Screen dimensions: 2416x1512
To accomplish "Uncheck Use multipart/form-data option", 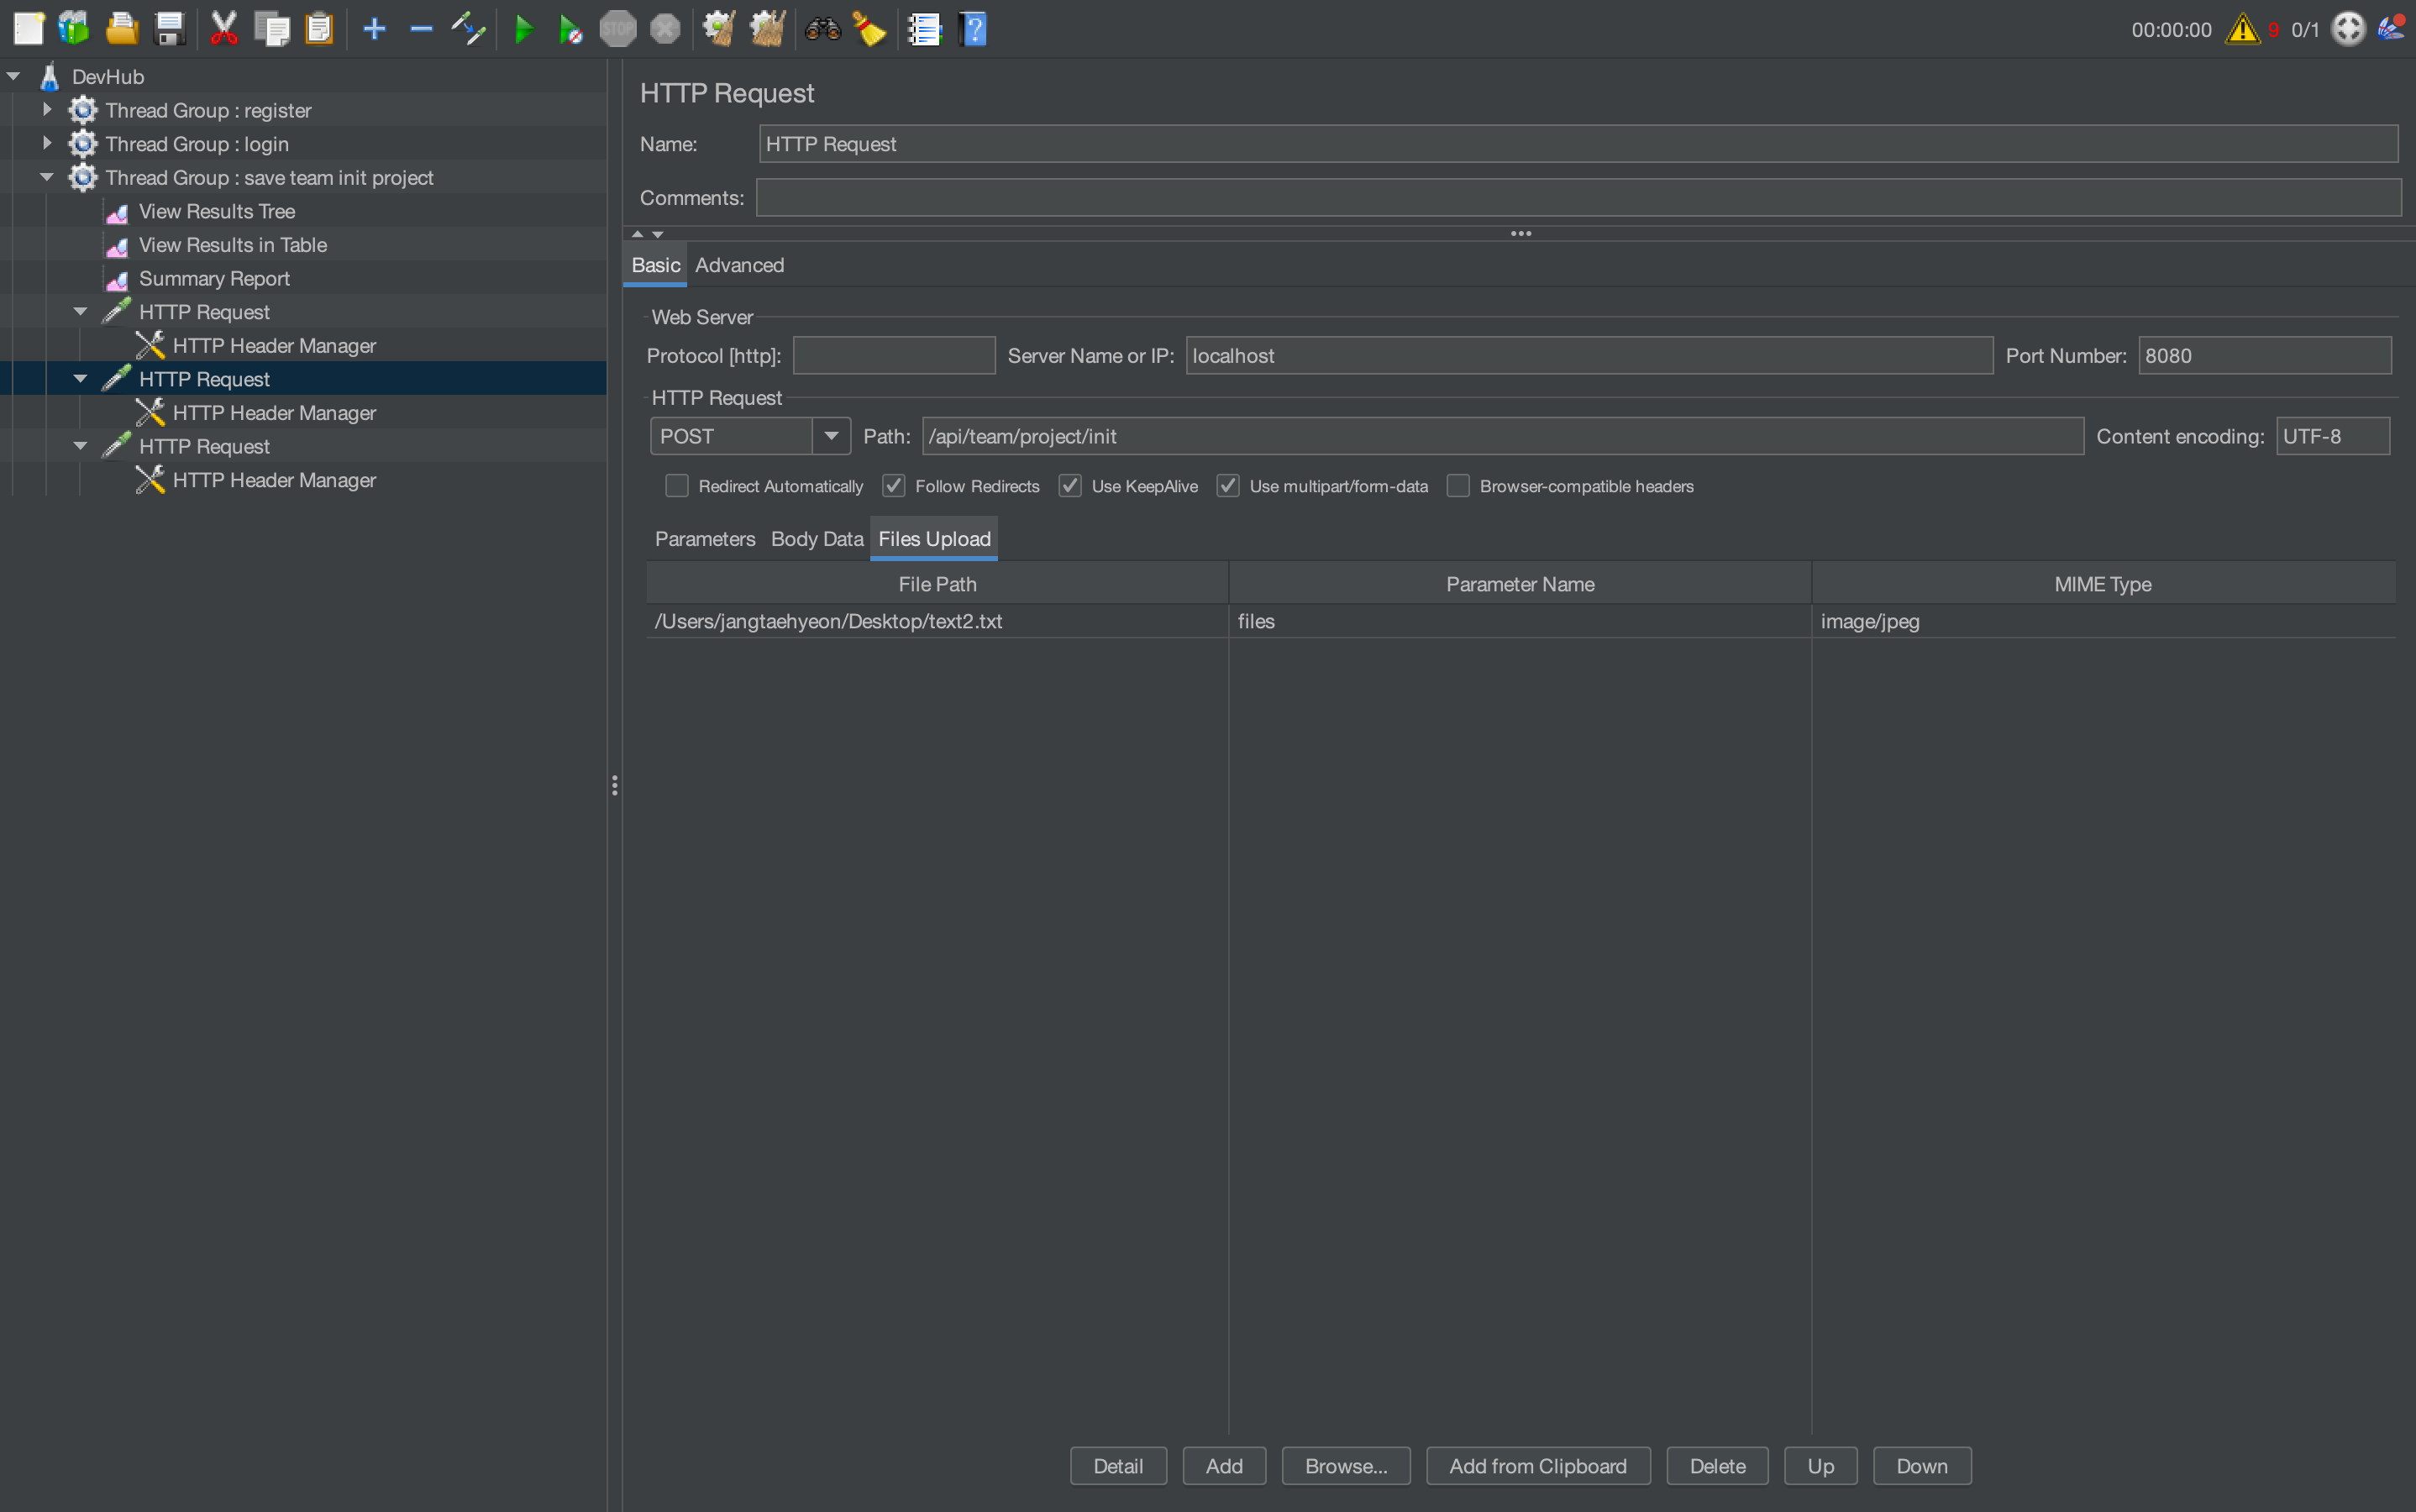I will coord(1228,486).
